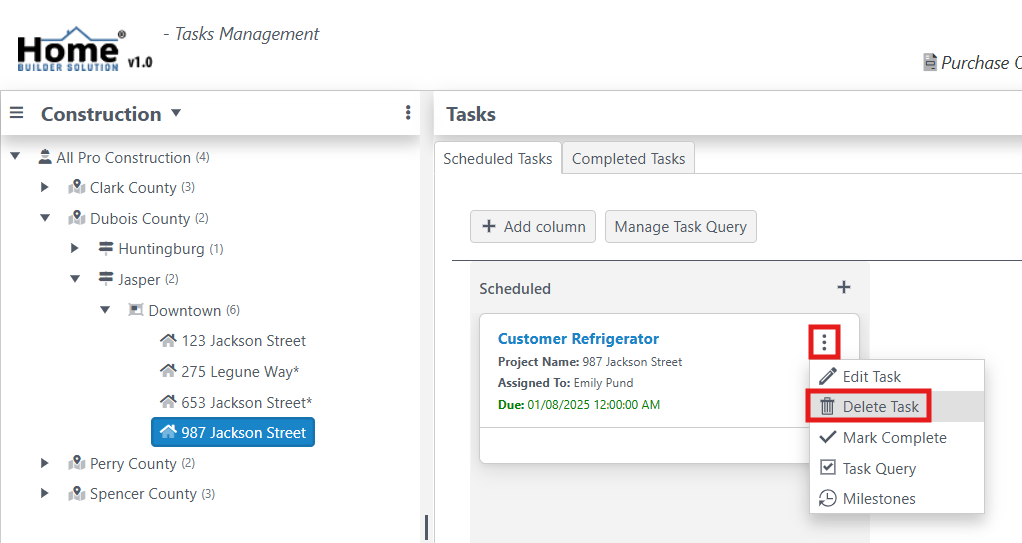Open the Construction panel vertical dots menu

click(408, 113)
